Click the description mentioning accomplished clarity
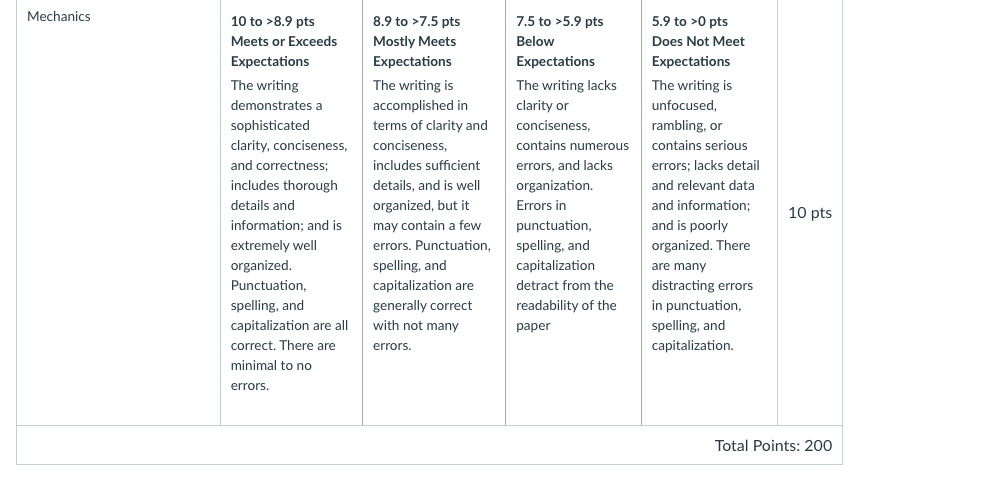The width and height of the screenshot is (991, 479). (x=432, y=215)
